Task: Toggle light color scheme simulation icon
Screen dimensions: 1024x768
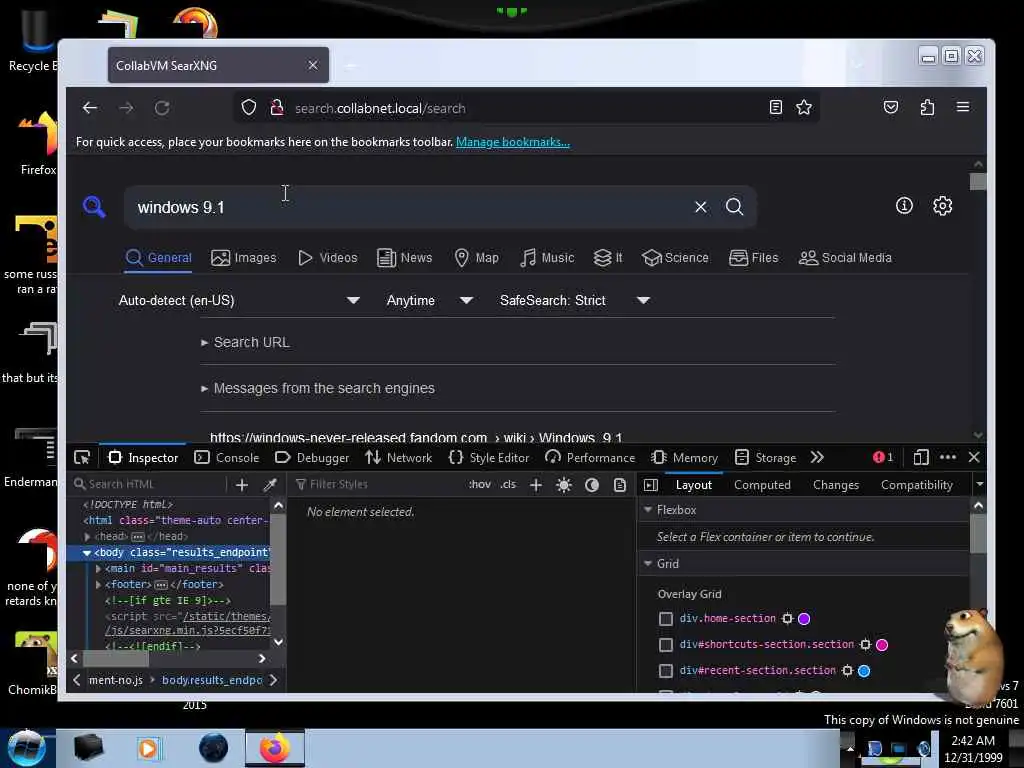Action: click(564, 485)
